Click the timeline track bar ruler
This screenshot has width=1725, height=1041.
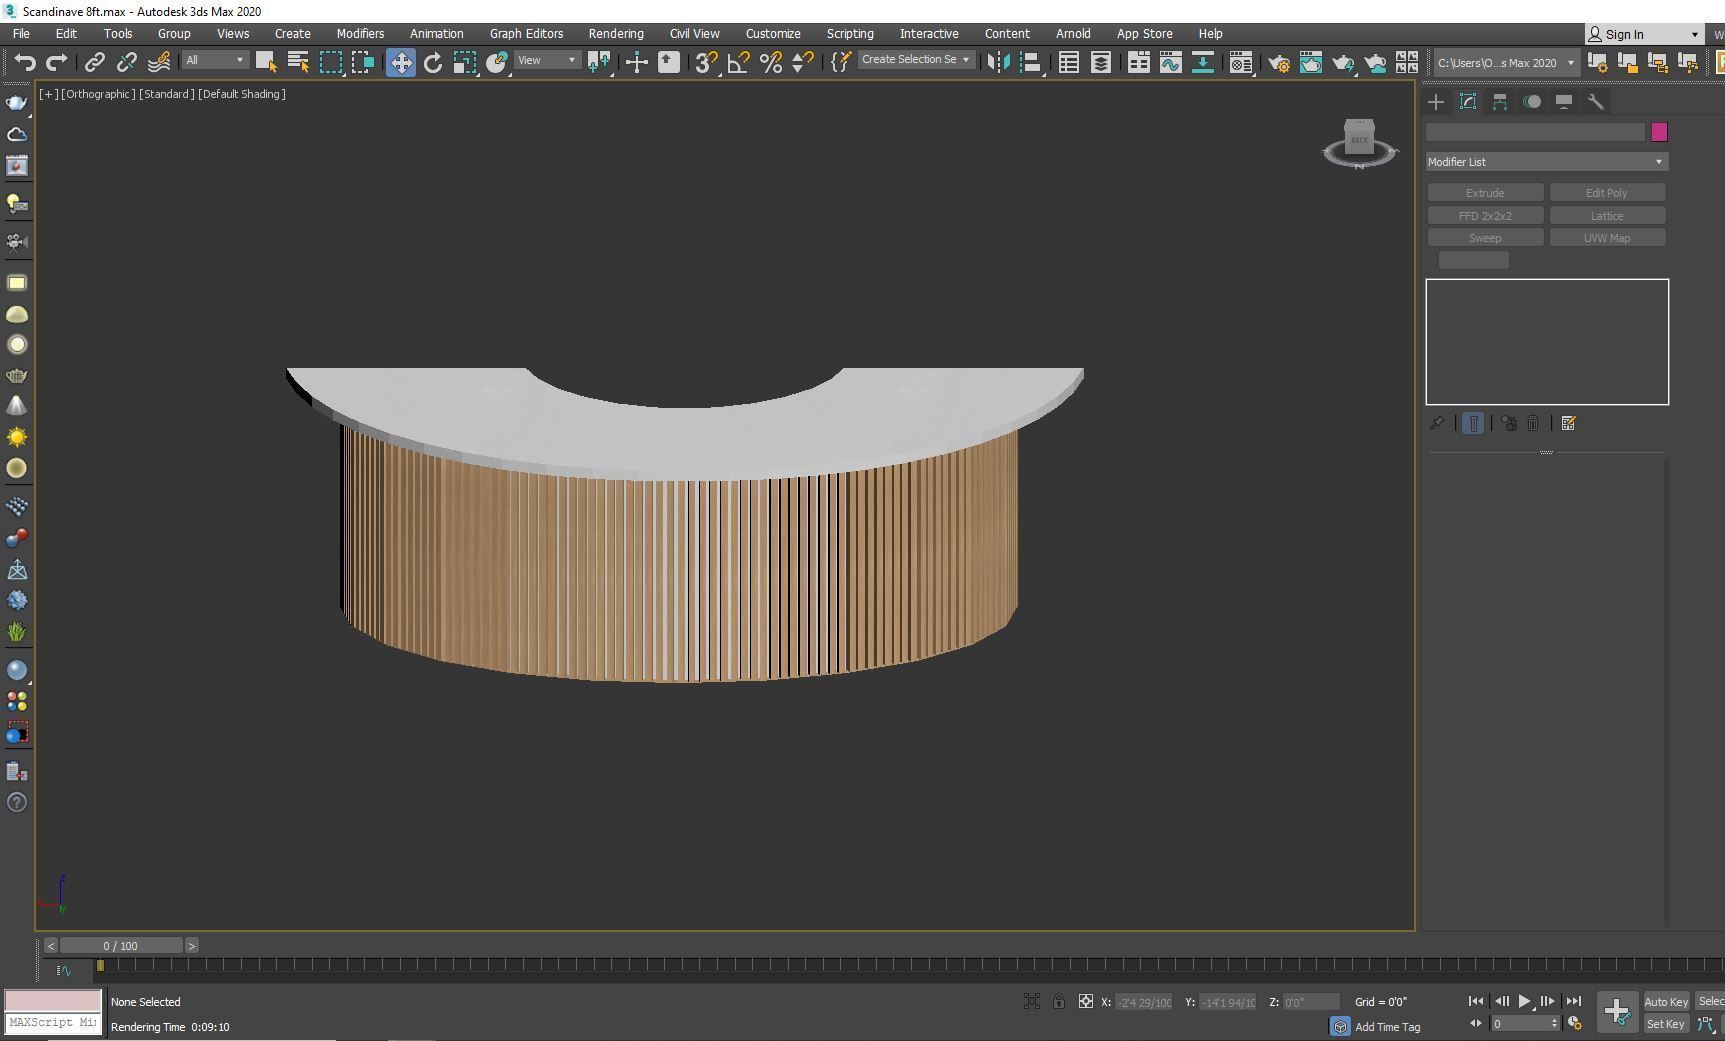tap(910, 965)
